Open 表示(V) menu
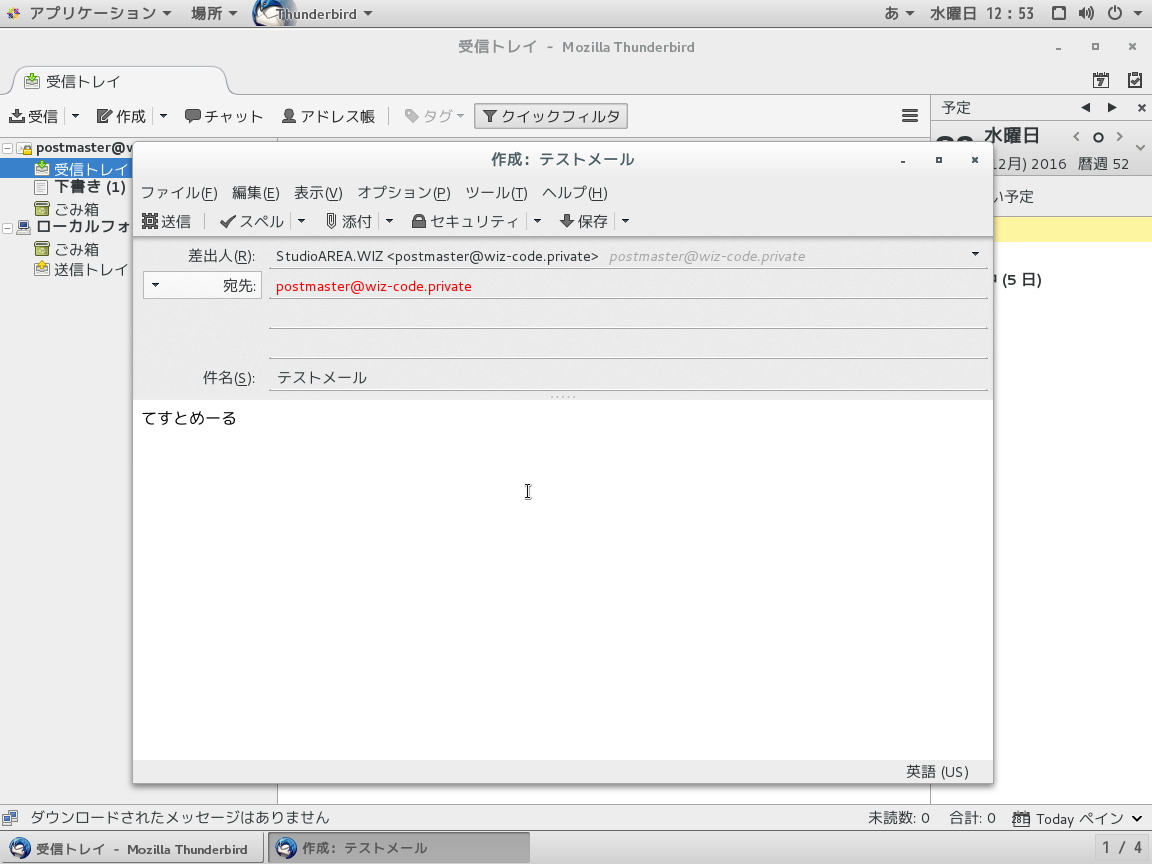The width and height of the screenshot is (1152, 864). tap(318, 192)
